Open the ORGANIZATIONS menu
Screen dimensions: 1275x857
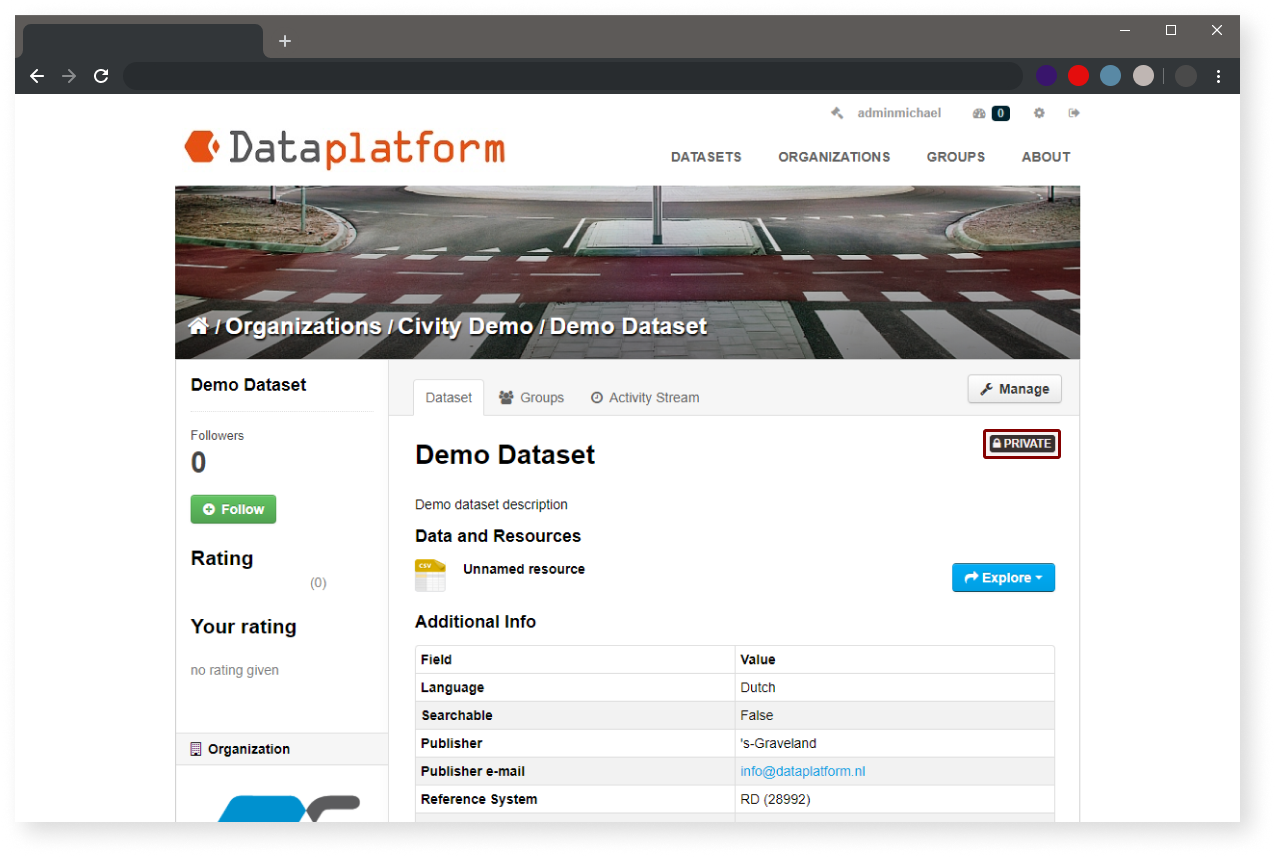click(834, 157)
